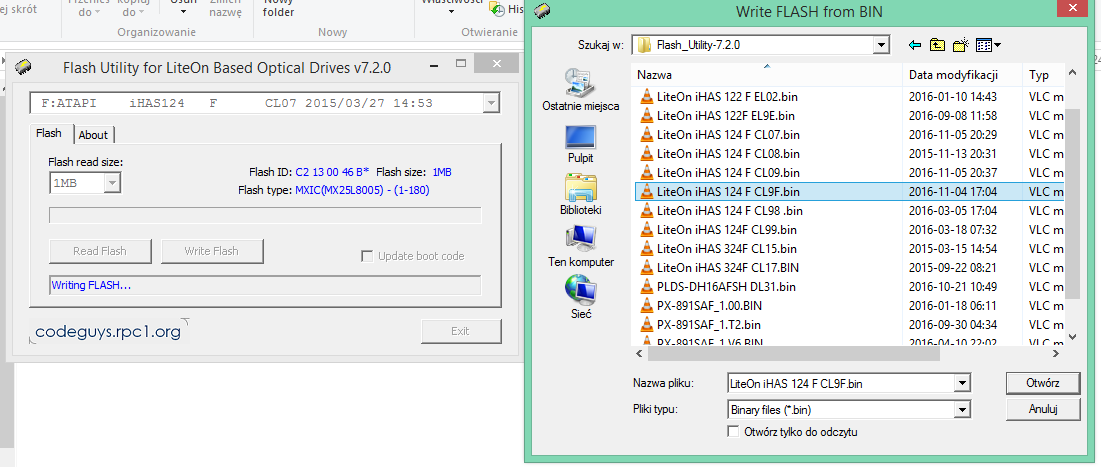
Task: Open Biblioteki in places bar
Action: pyautogui.click(x=580, y=196)
